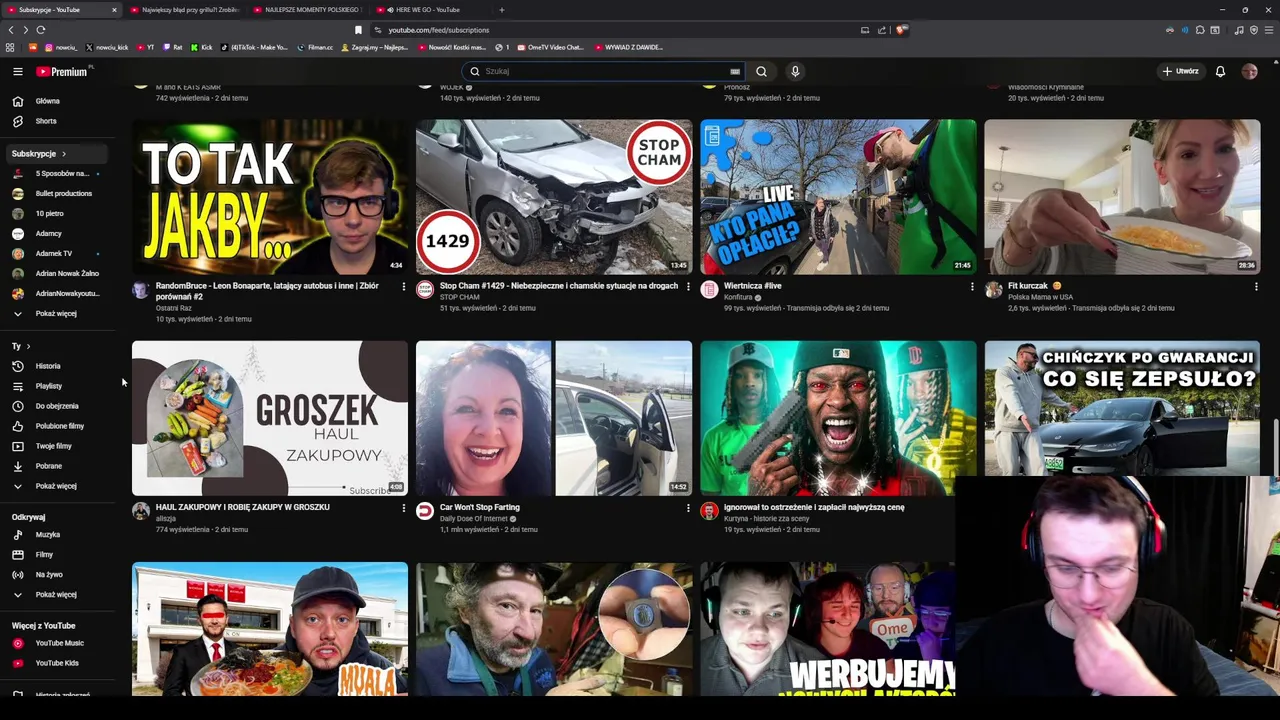This screenshot has height=720, width=1280.
Task: Open the Kick bookmark
Action: [202, 47]
